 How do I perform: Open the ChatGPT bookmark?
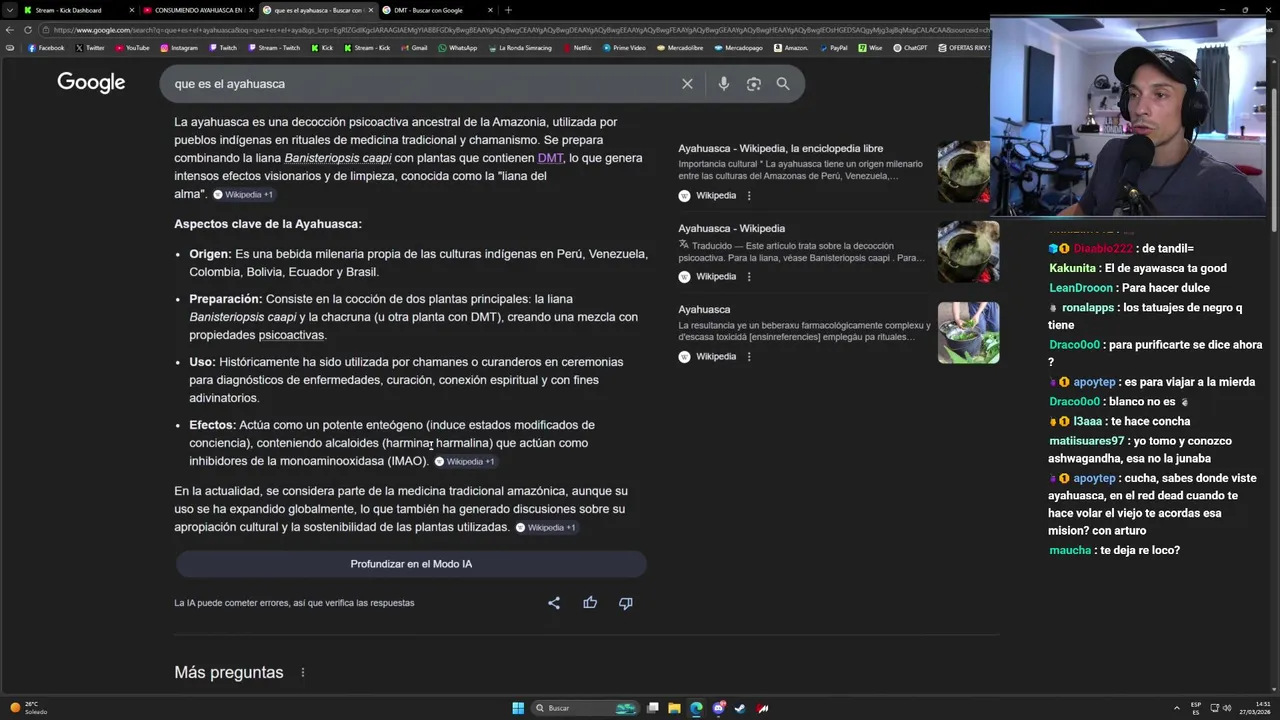911,48
